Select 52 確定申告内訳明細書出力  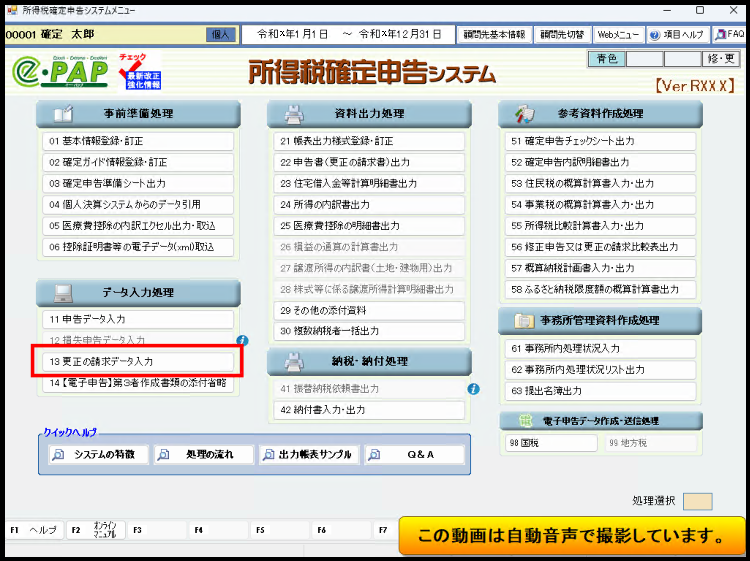(600, 163)
